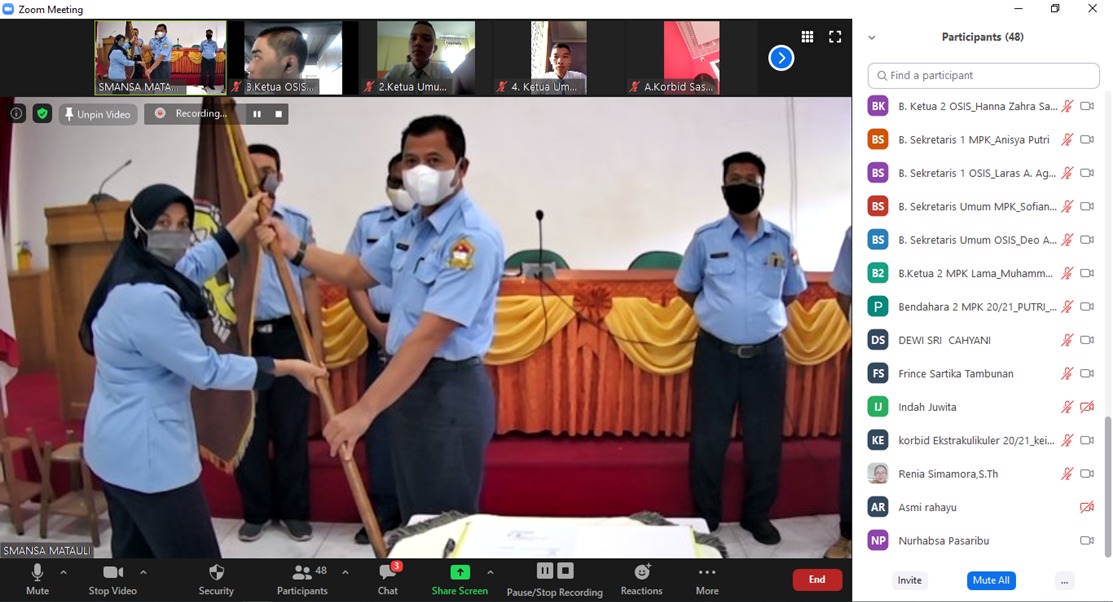This screenshot has width=1113, height=602.
Task: Toggle Stop Video camera
Action: (x=112, y=578)
